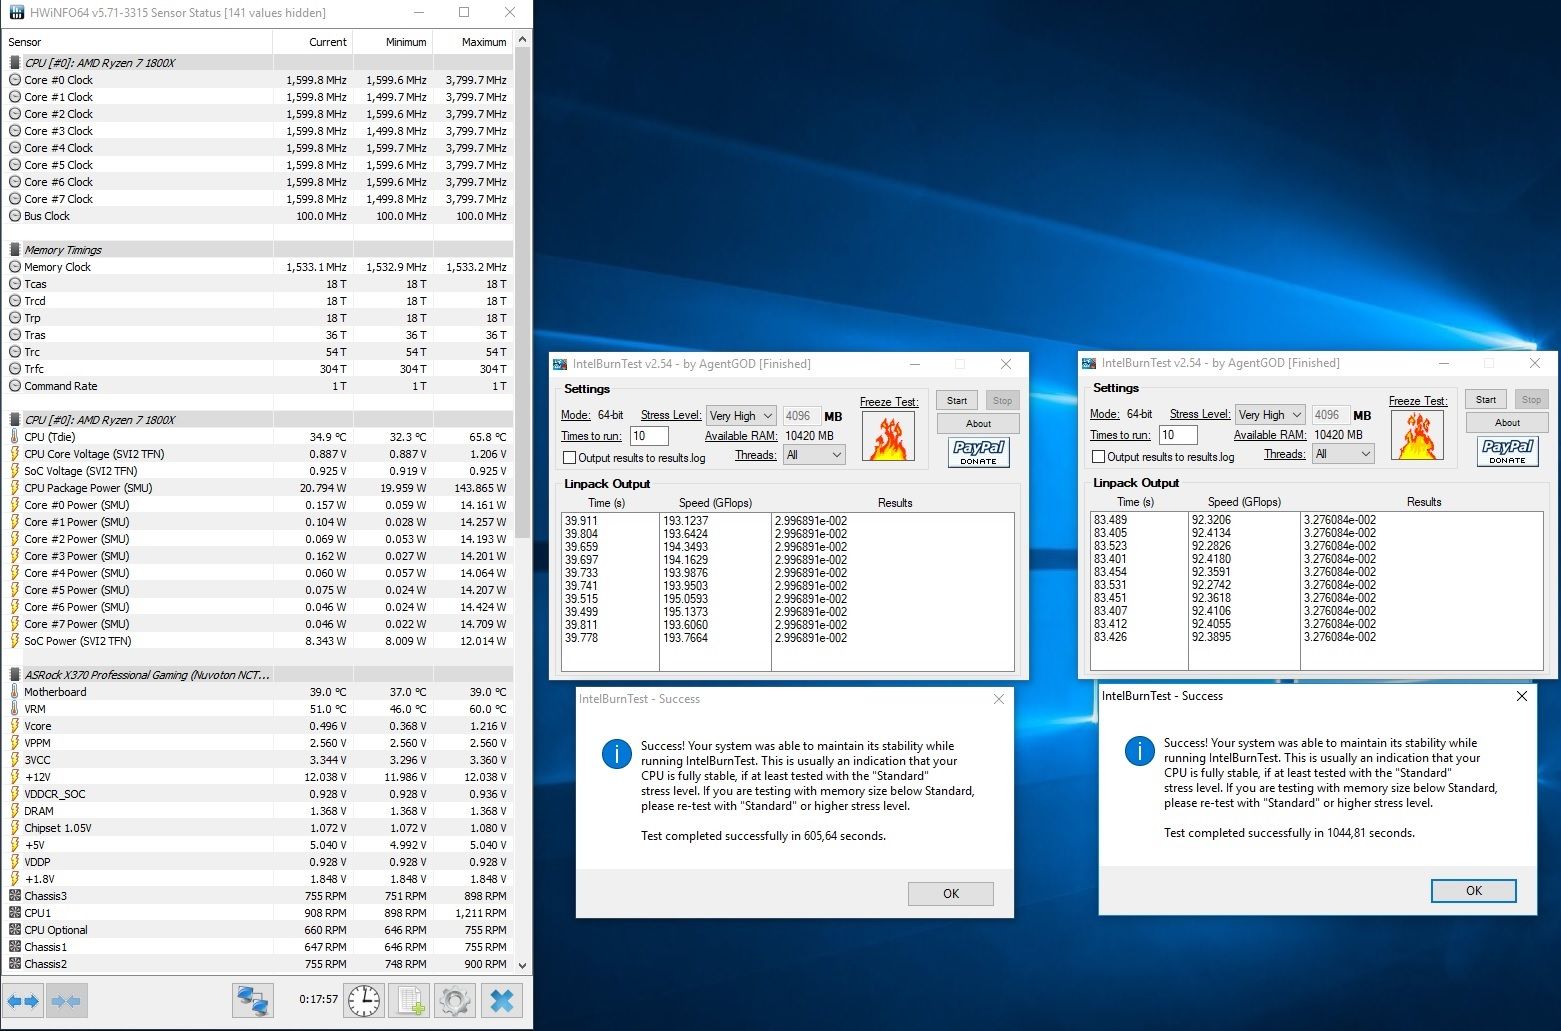The height and width of the screenshot is (1031, 1561).
Task: Click flame Freeze Test icon in right IntelBurnTest
Action: point(1417,436)
